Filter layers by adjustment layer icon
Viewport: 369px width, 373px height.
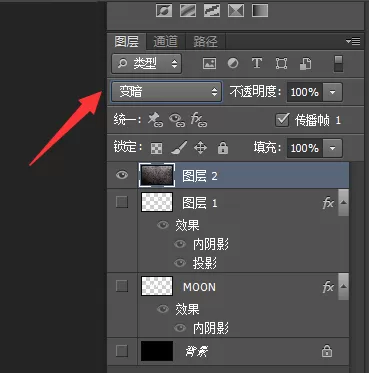[x=233, y=63]
